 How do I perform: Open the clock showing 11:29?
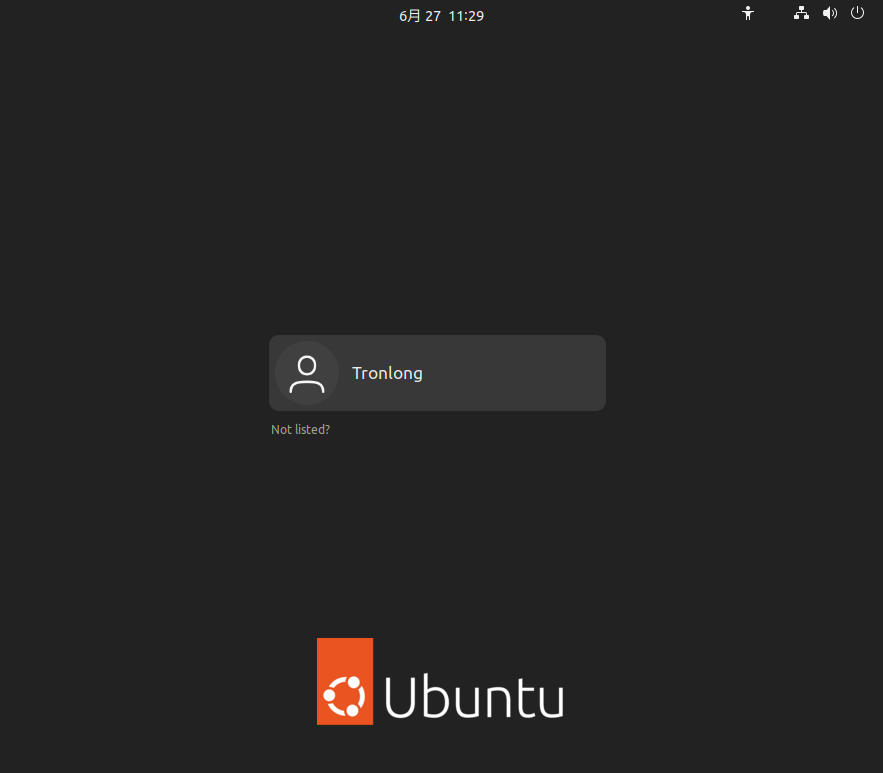[x=442, y=16]
